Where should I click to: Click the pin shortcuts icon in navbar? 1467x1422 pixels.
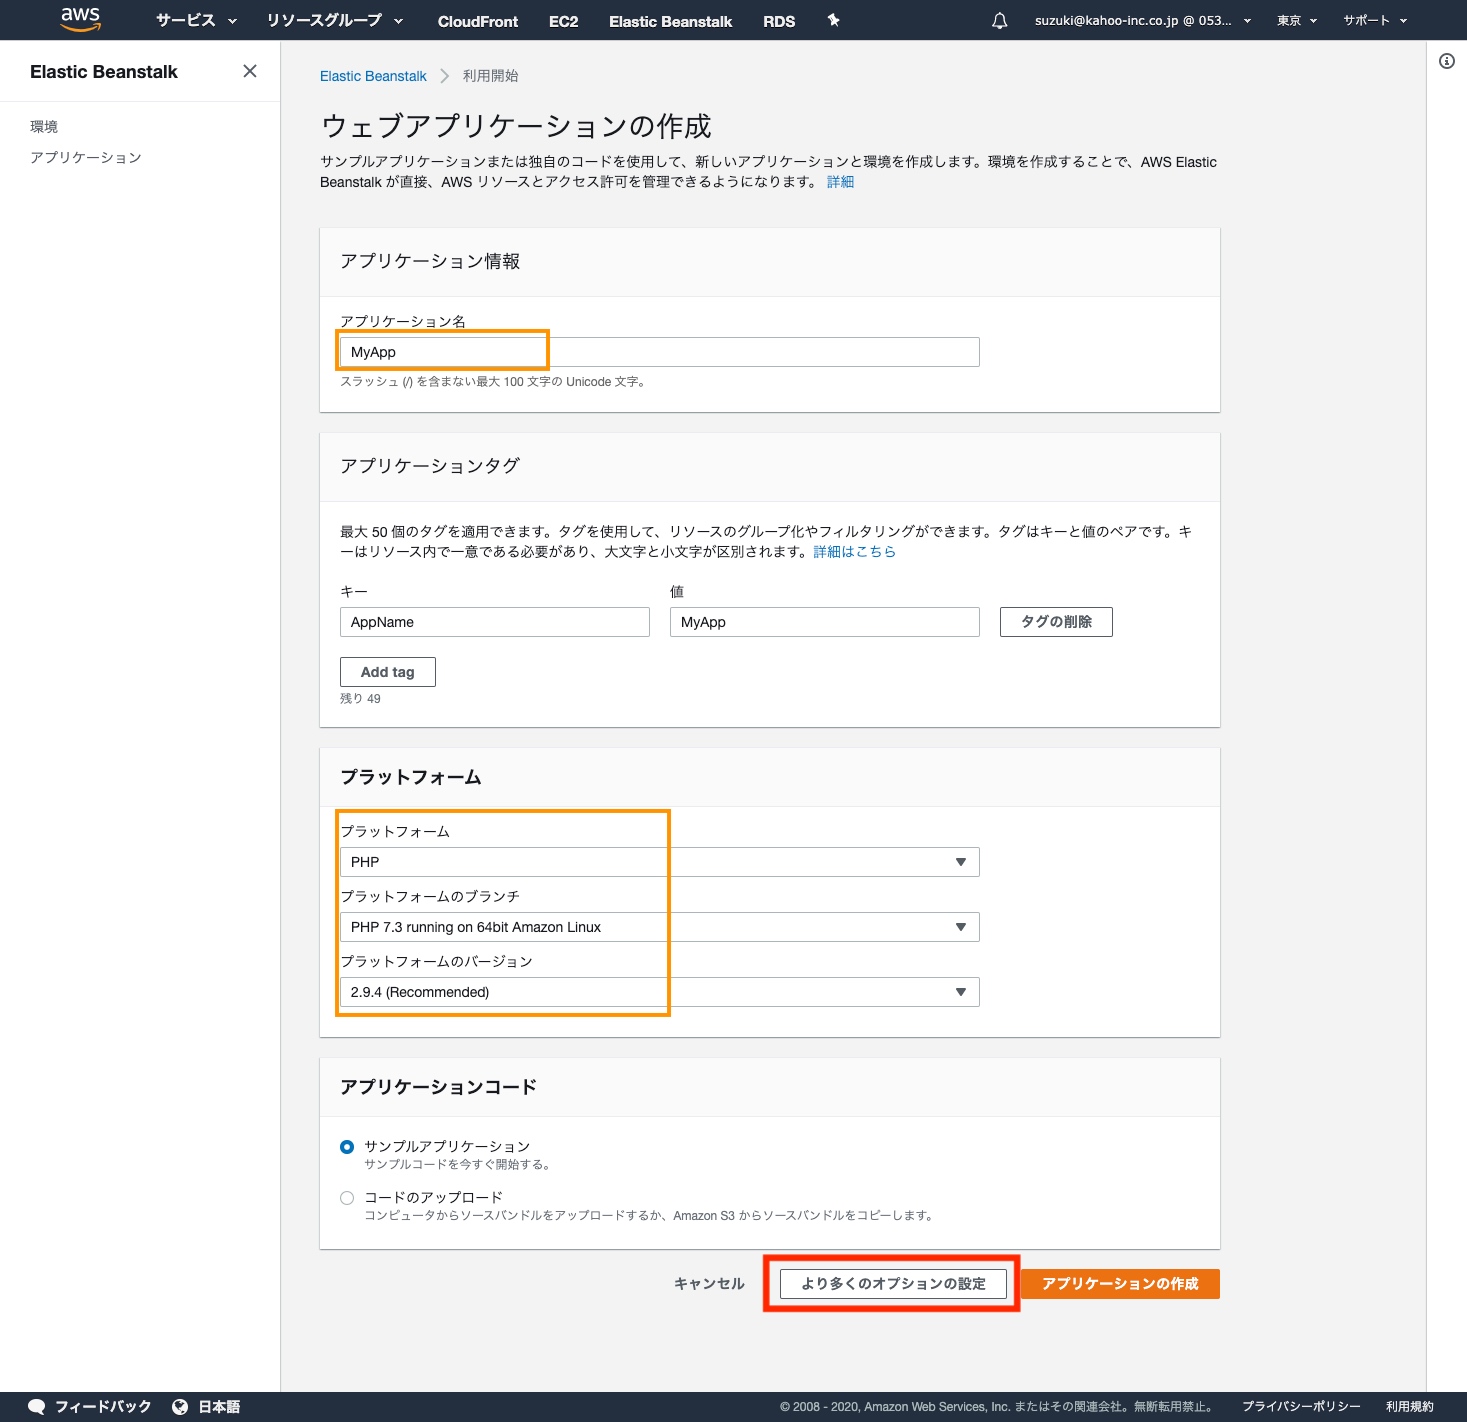coord(833,21)
